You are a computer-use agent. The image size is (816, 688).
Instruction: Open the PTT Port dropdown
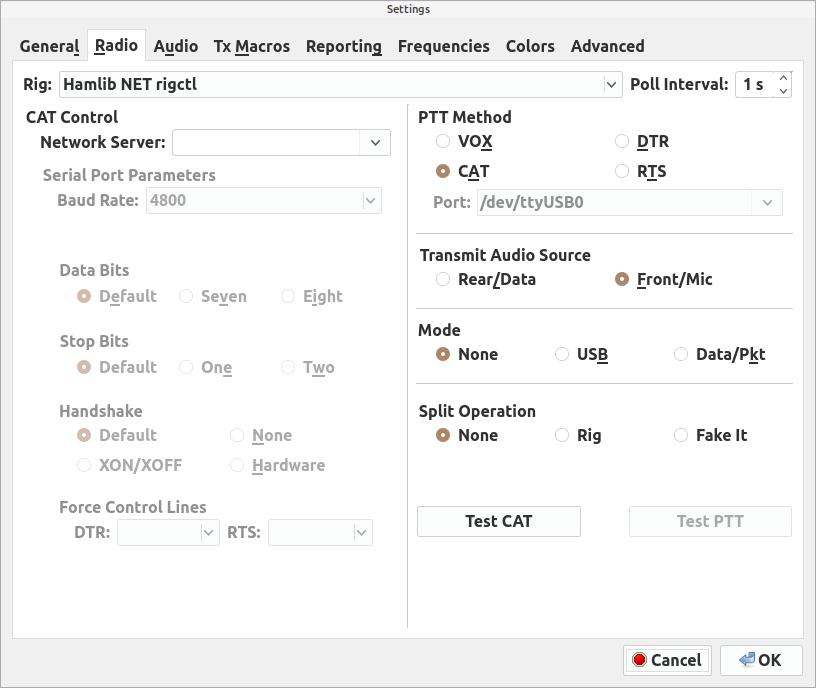pos(767,202)
